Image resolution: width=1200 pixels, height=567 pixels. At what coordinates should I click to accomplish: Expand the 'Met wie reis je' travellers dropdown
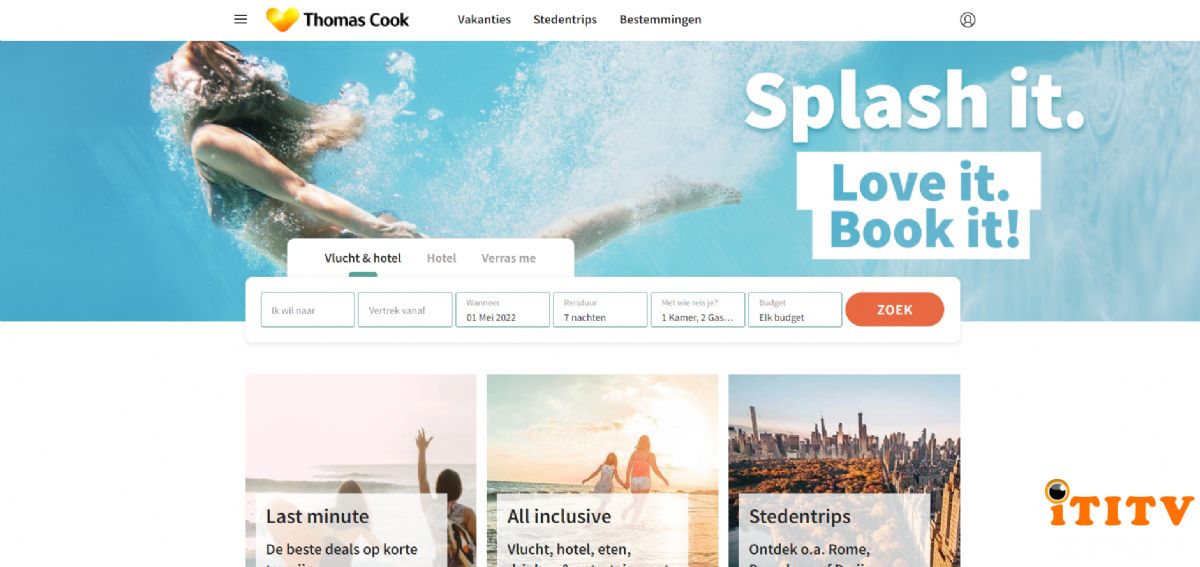point(698,310)
